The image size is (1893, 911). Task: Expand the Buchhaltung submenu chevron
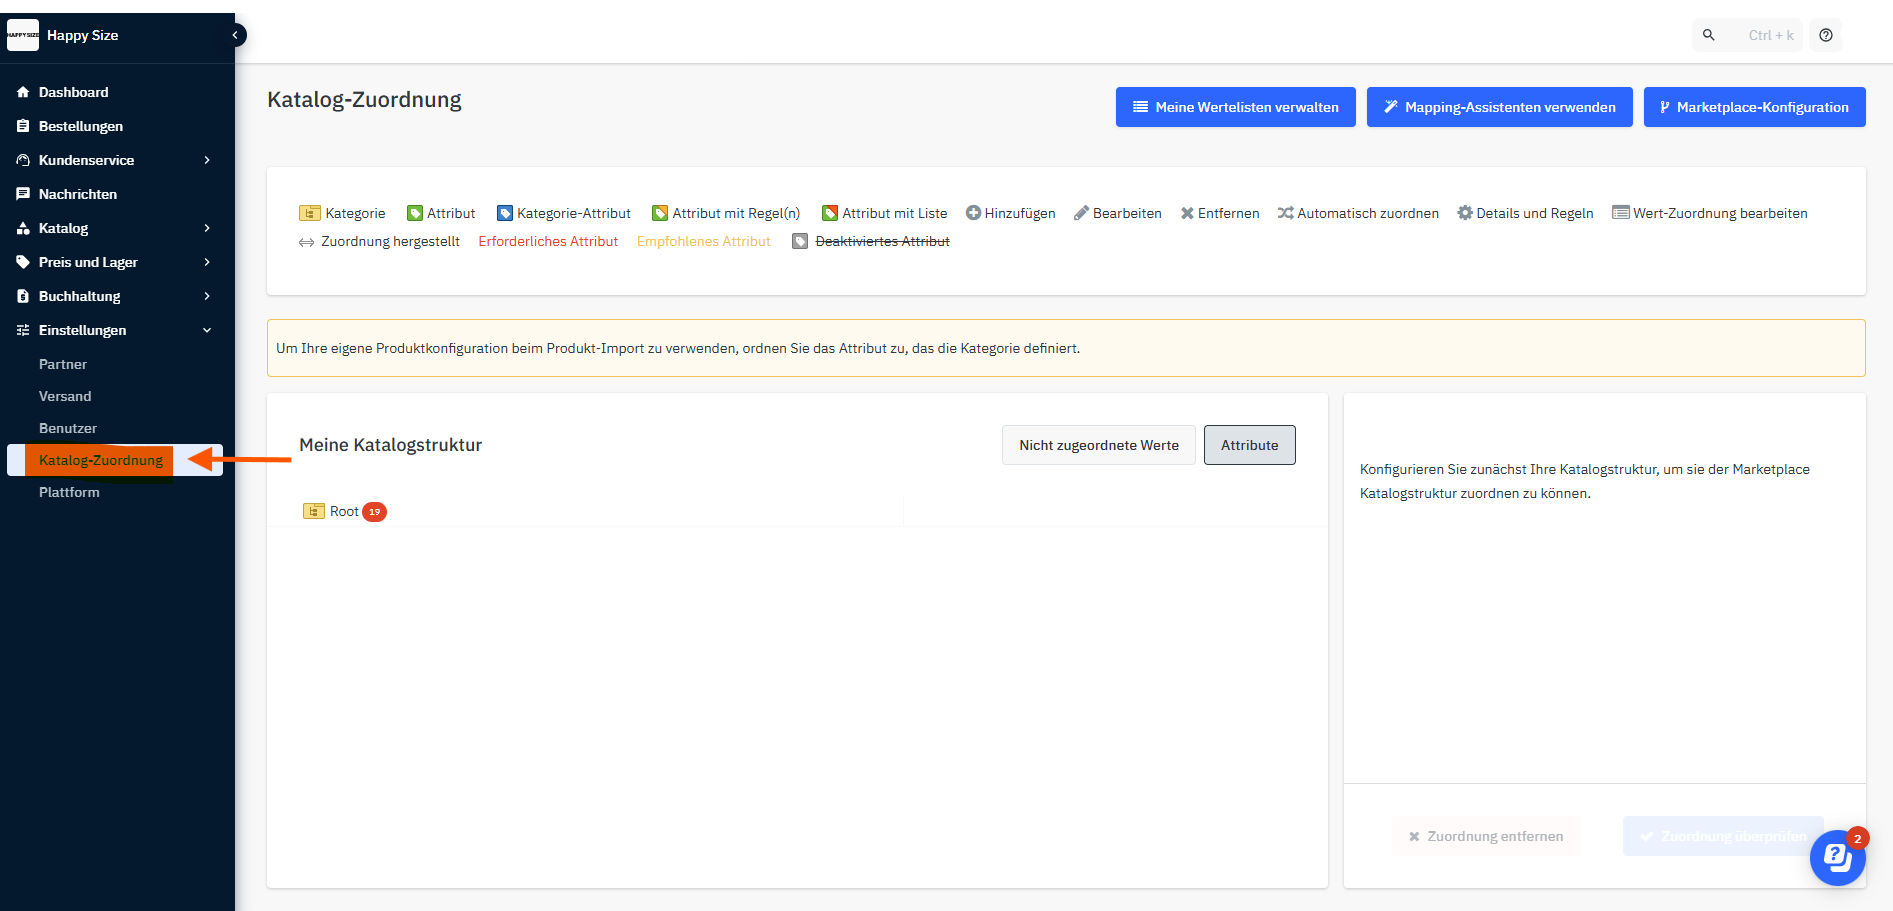point(207,296)
